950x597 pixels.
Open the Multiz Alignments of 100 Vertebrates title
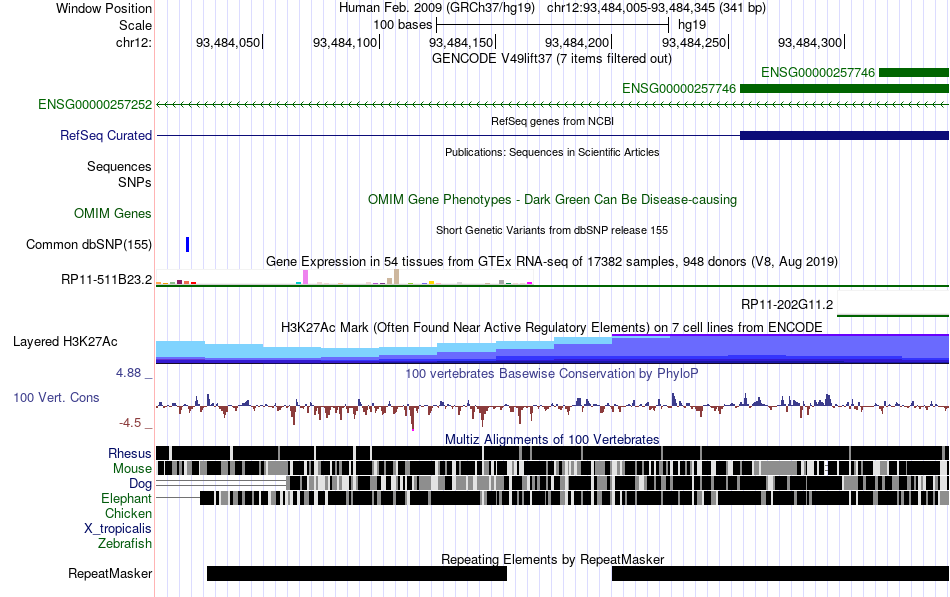tap(552, 439)
